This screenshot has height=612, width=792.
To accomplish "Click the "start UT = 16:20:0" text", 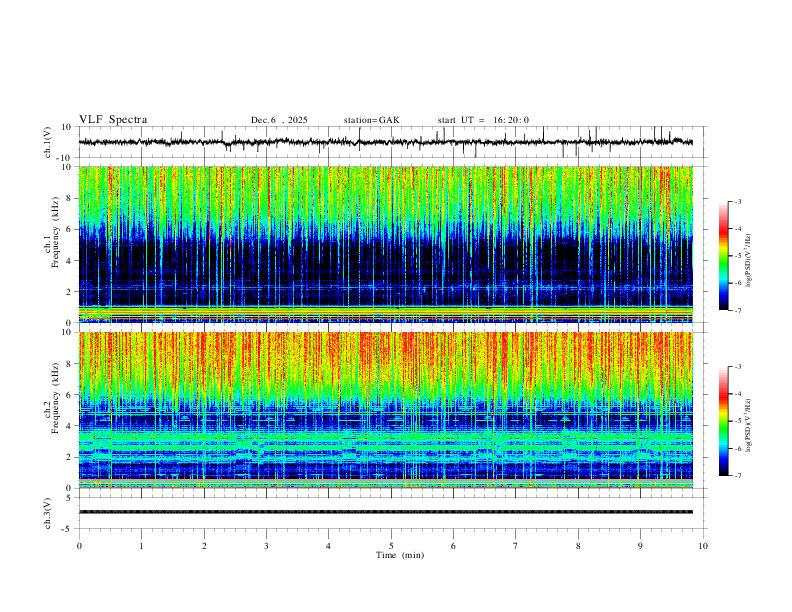I will [x=483, y=120].
